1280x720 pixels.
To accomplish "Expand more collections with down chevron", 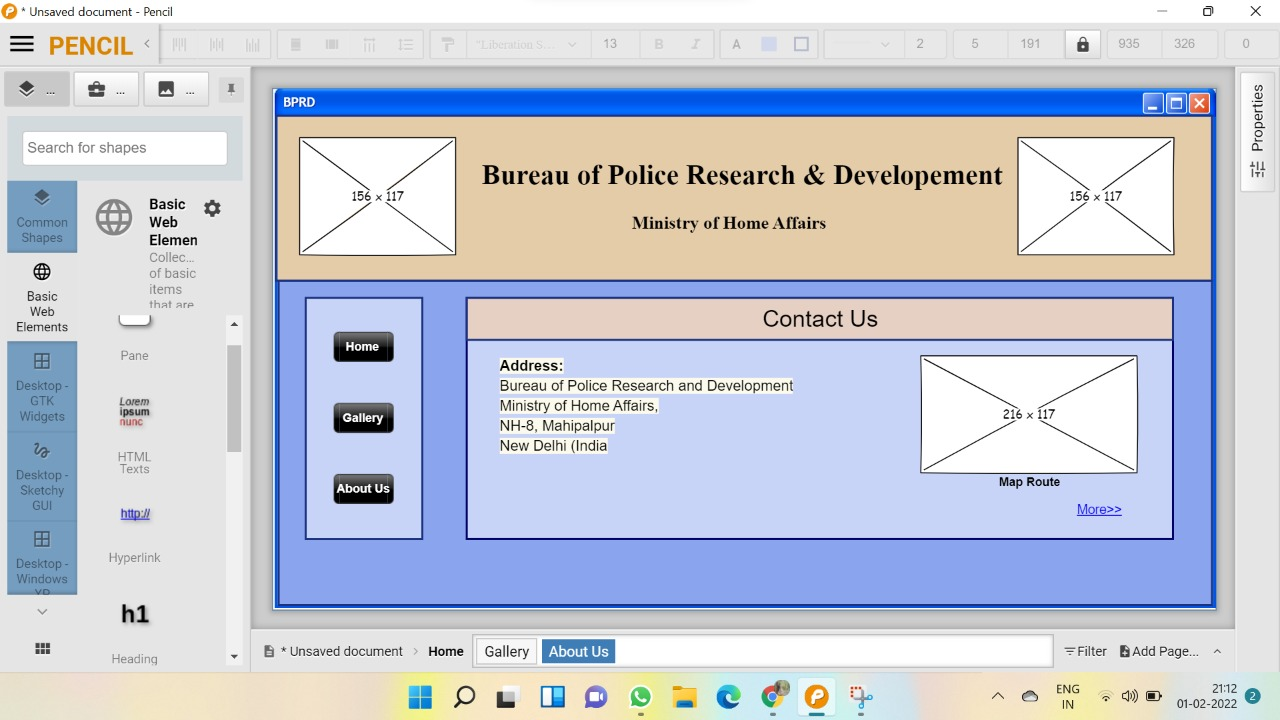I will (x=42, y=611).
